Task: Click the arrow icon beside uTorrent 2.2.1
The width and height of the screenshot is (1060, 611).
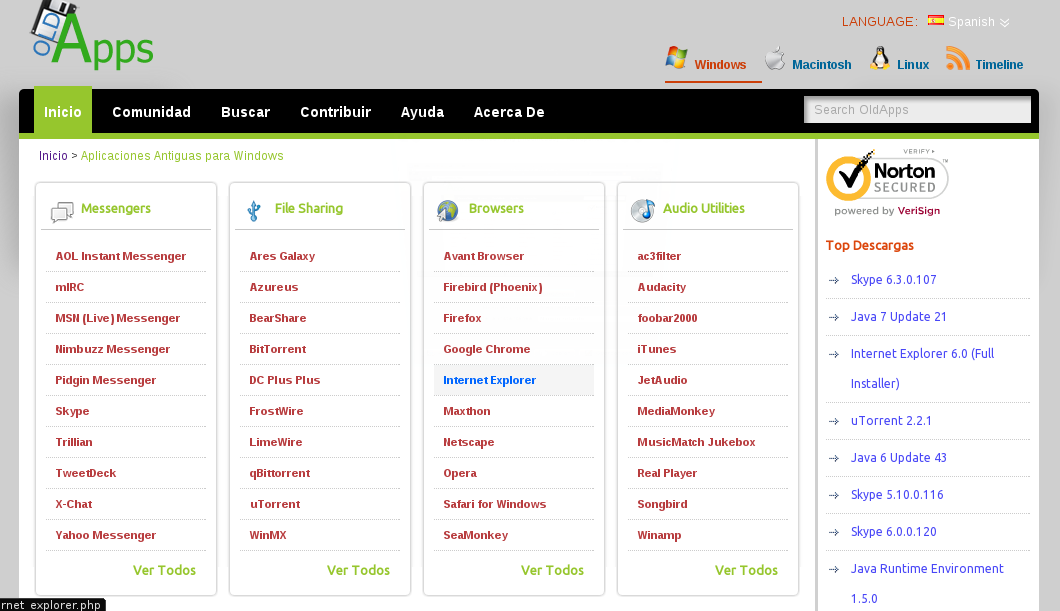Action: [833, 420]
